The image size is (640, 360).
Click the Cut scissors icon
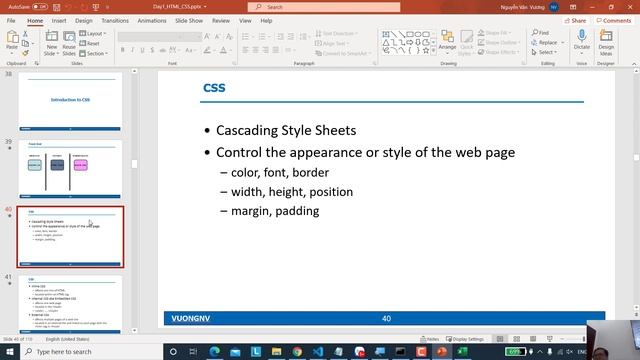pyautogui.click(x=25, y=34)
